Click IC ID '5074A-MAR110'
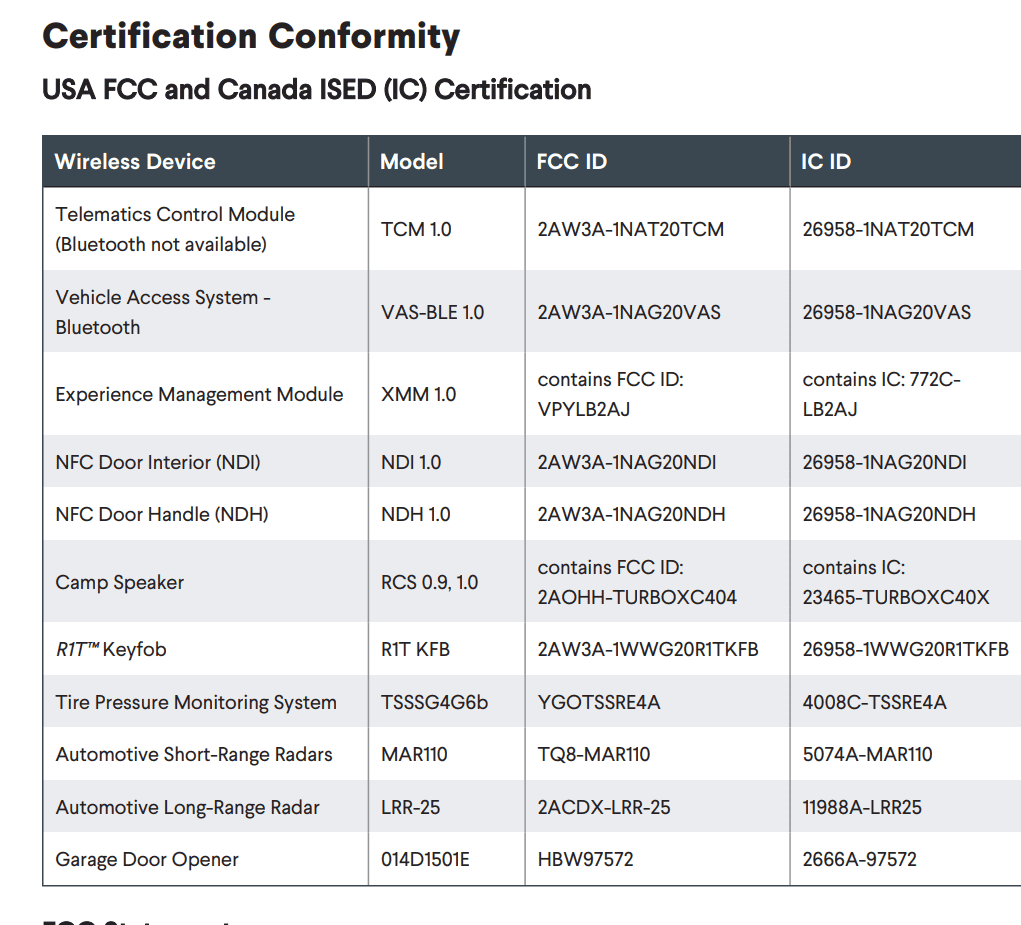The image size is (1021, 925). pos(867,754)
